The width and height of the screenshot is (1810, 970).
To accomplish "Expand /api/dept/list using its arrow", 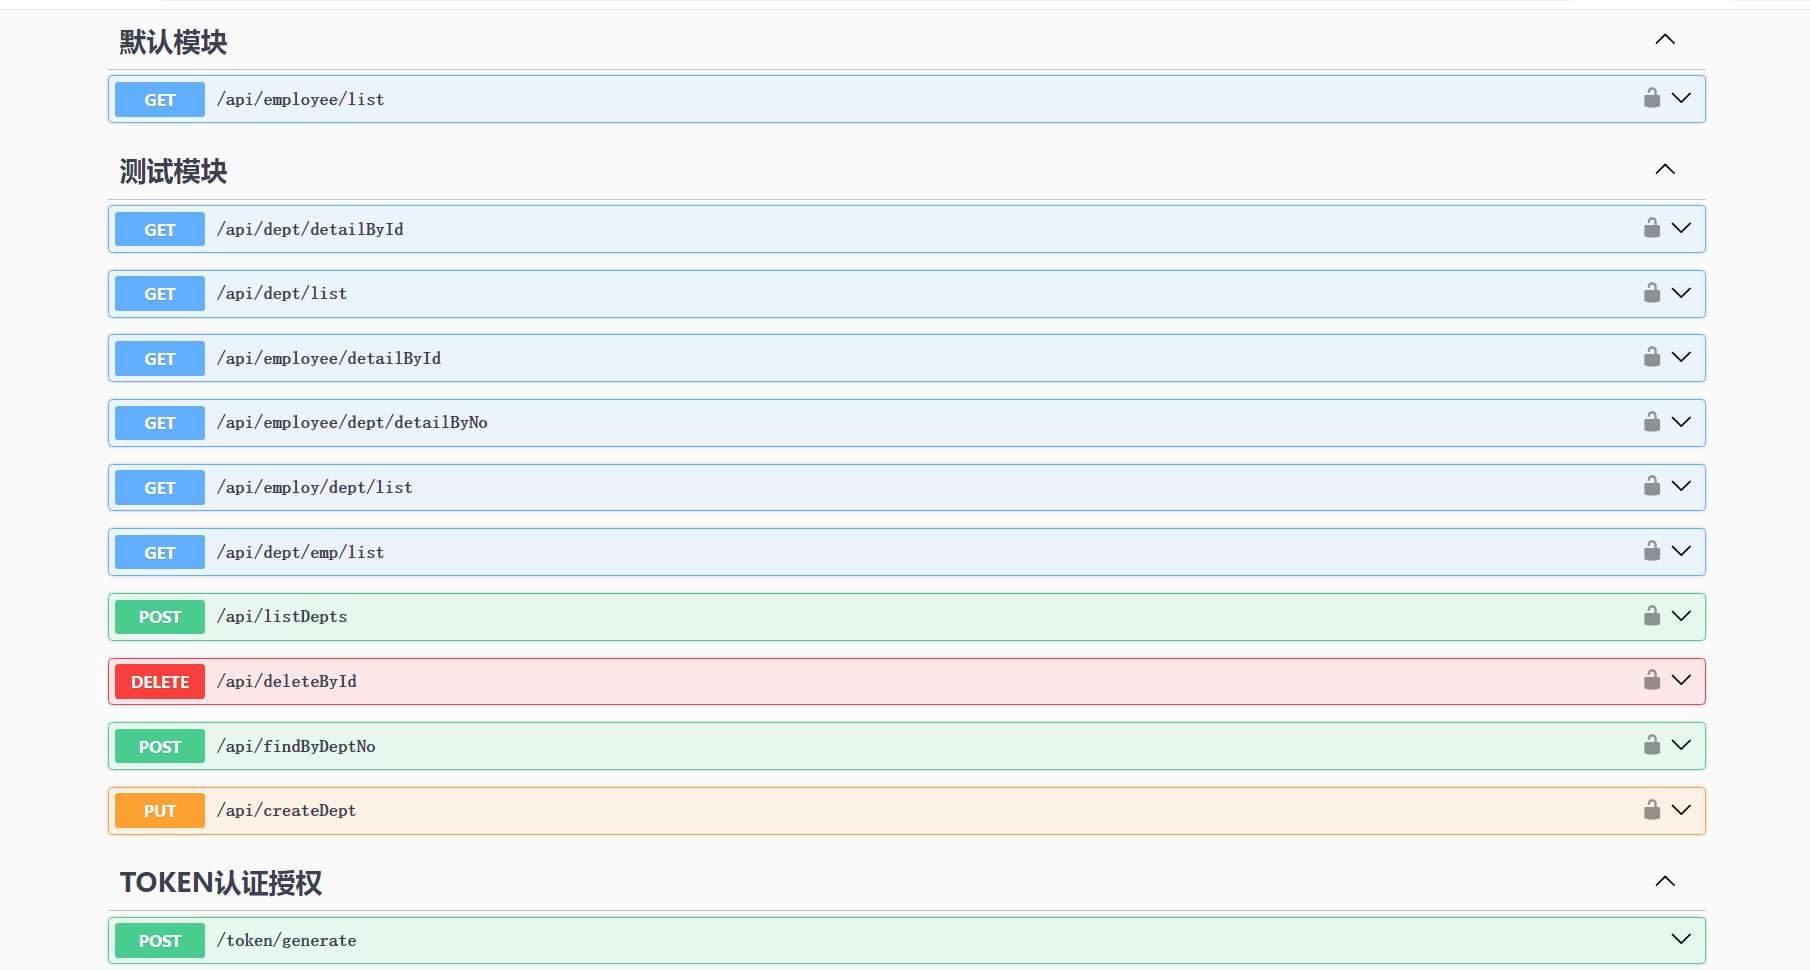I will pyautogui.click(x=1681, y=293).
